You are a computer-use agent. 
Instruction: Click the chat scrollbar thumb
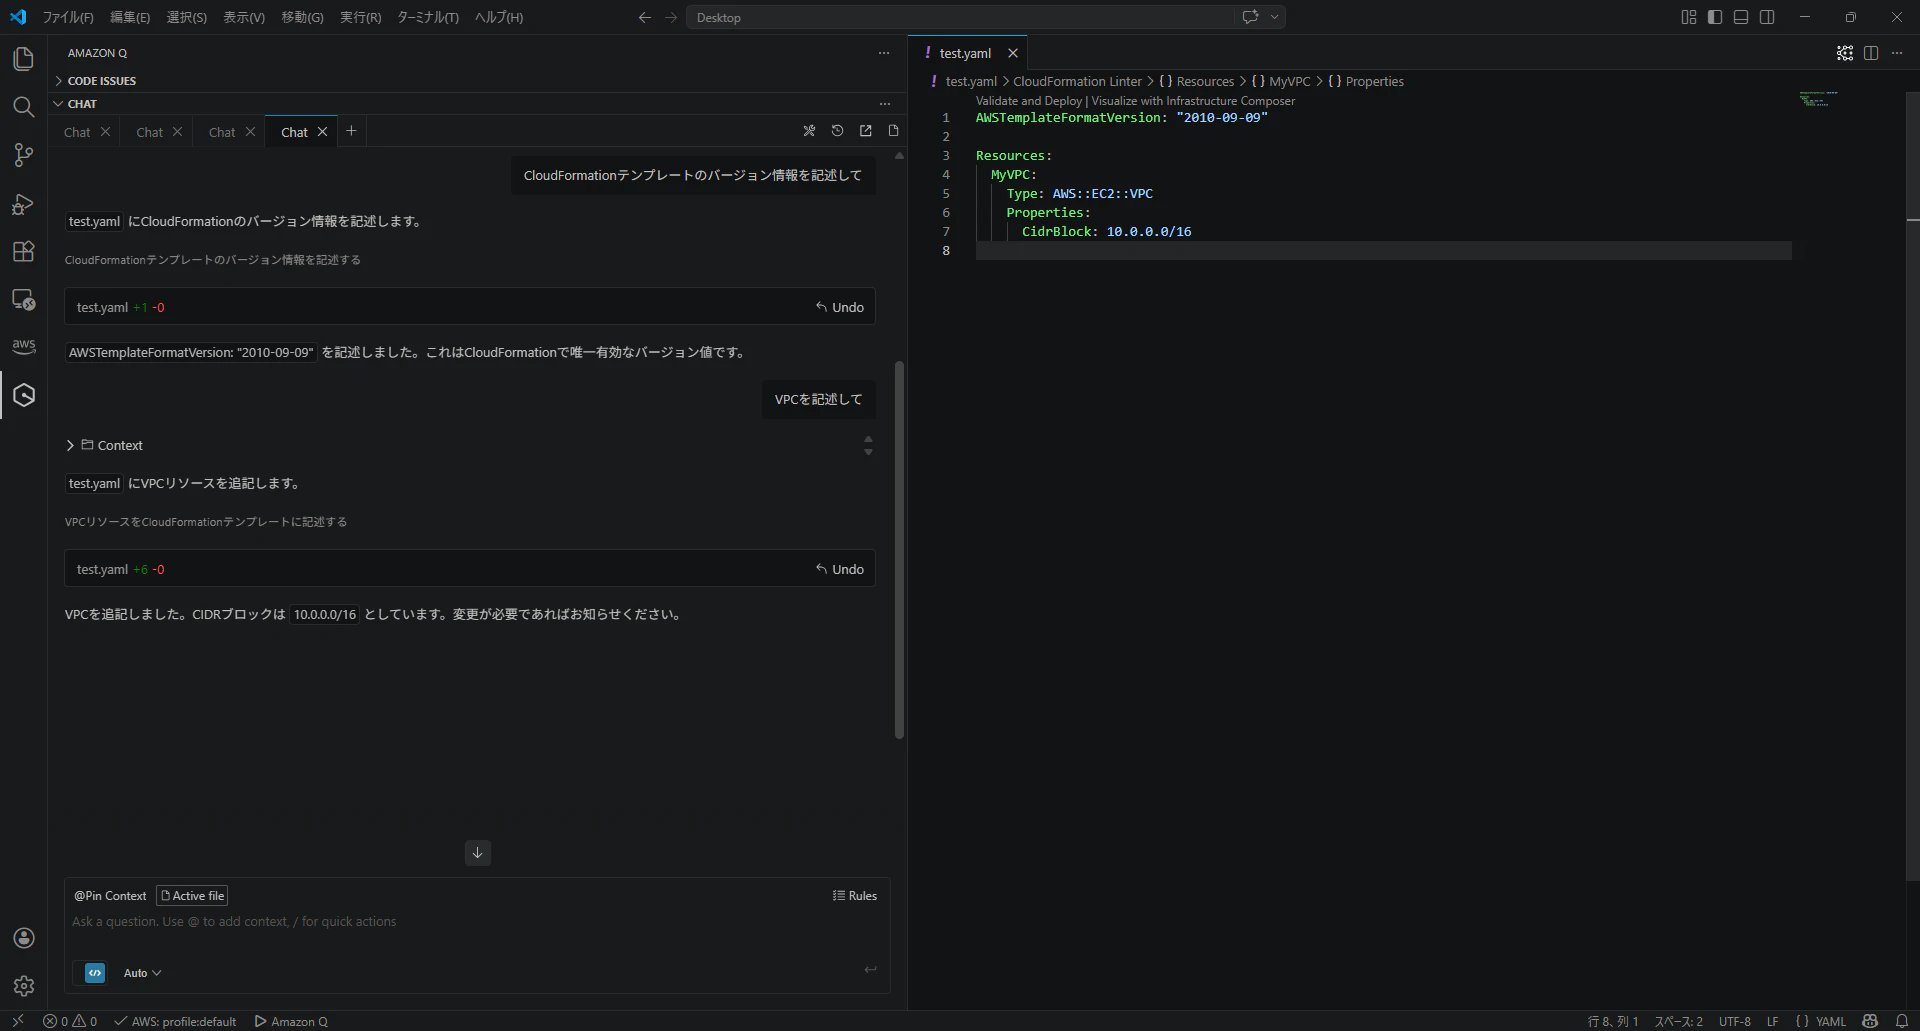[x=899, y=550]
